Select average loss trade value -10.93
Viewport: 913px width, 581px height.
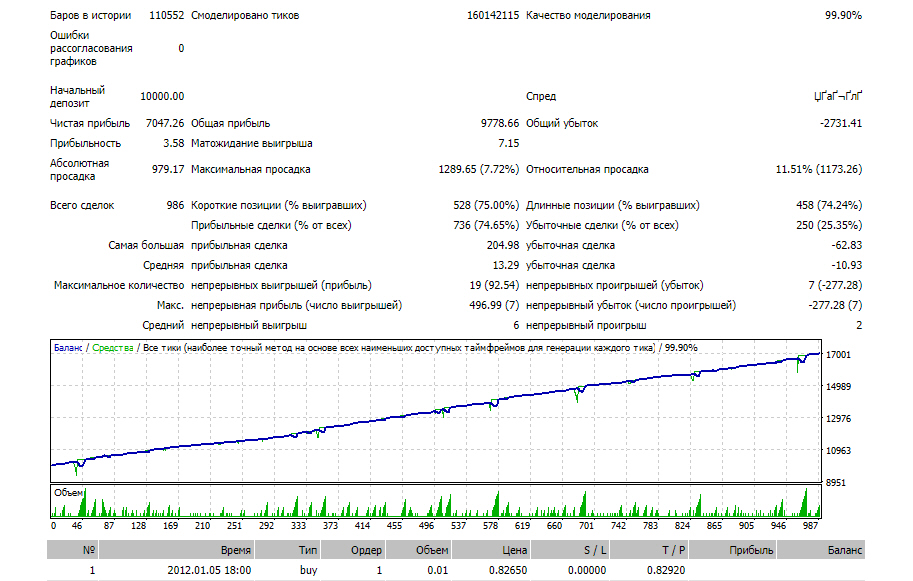[x=847, y=265]
